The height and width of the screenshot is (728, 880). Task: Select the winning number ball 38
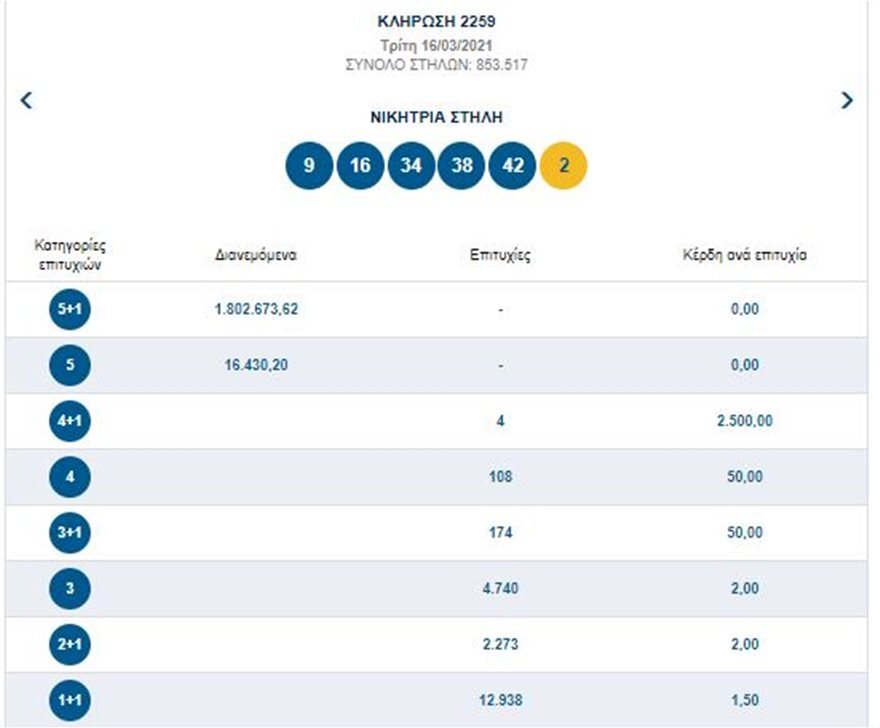pyautogui.click(x=463, y=165)
